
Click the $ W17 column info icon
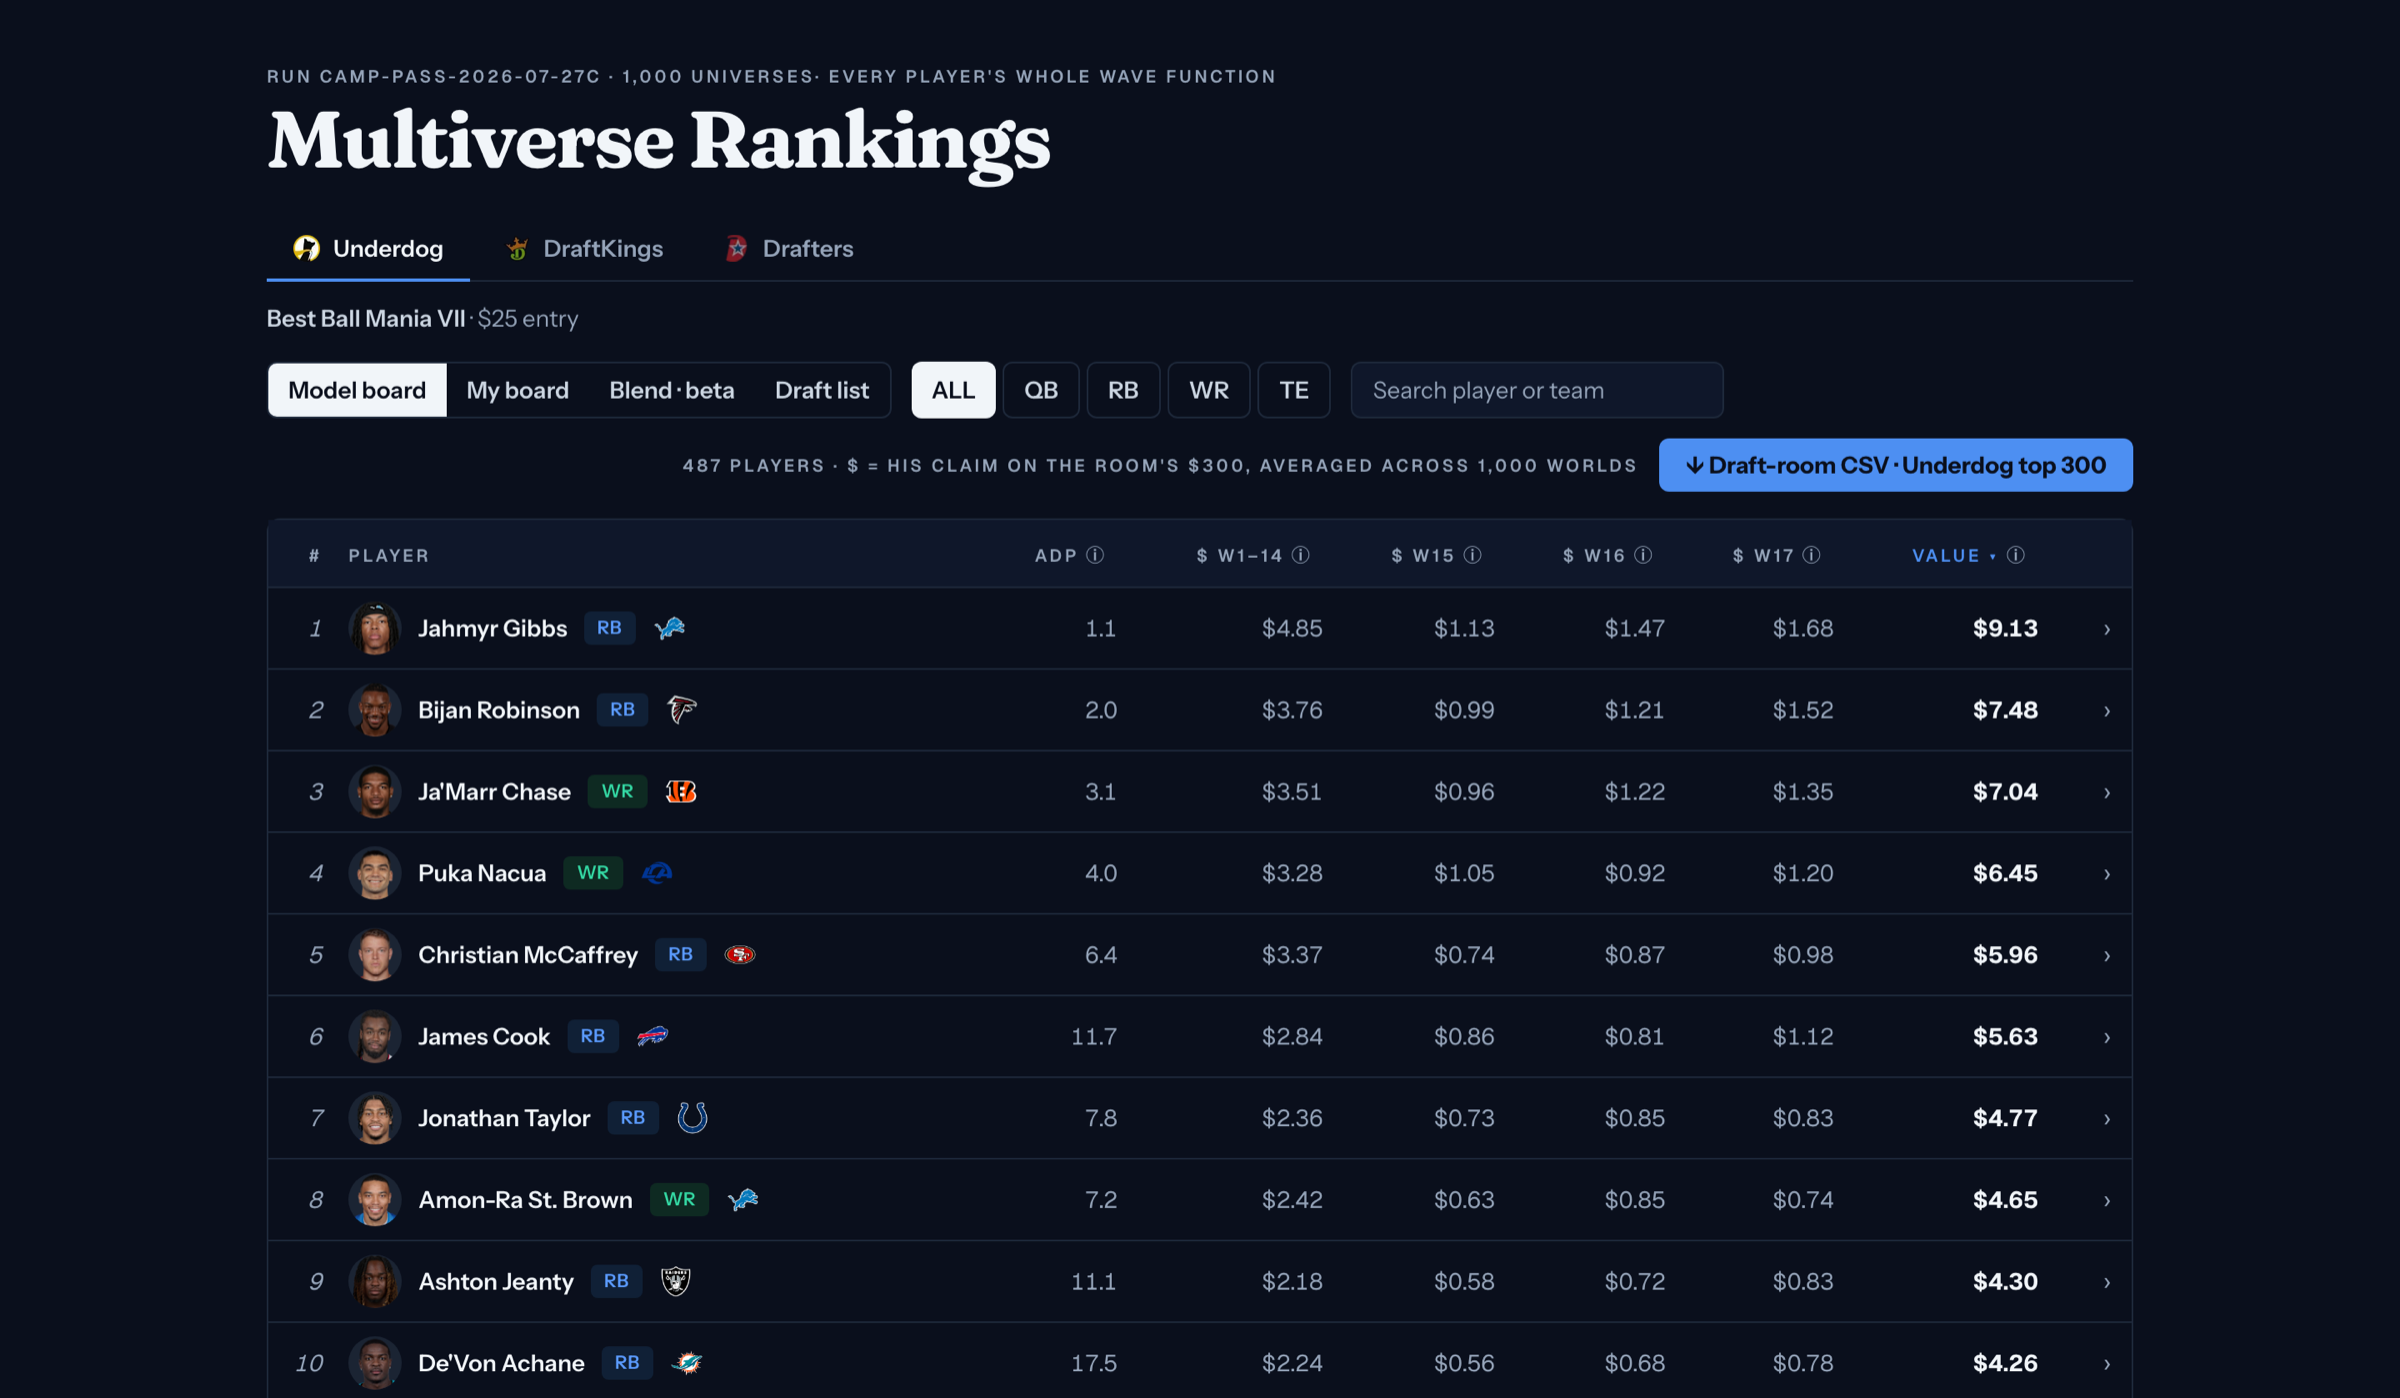click(x=1811, y=555)
